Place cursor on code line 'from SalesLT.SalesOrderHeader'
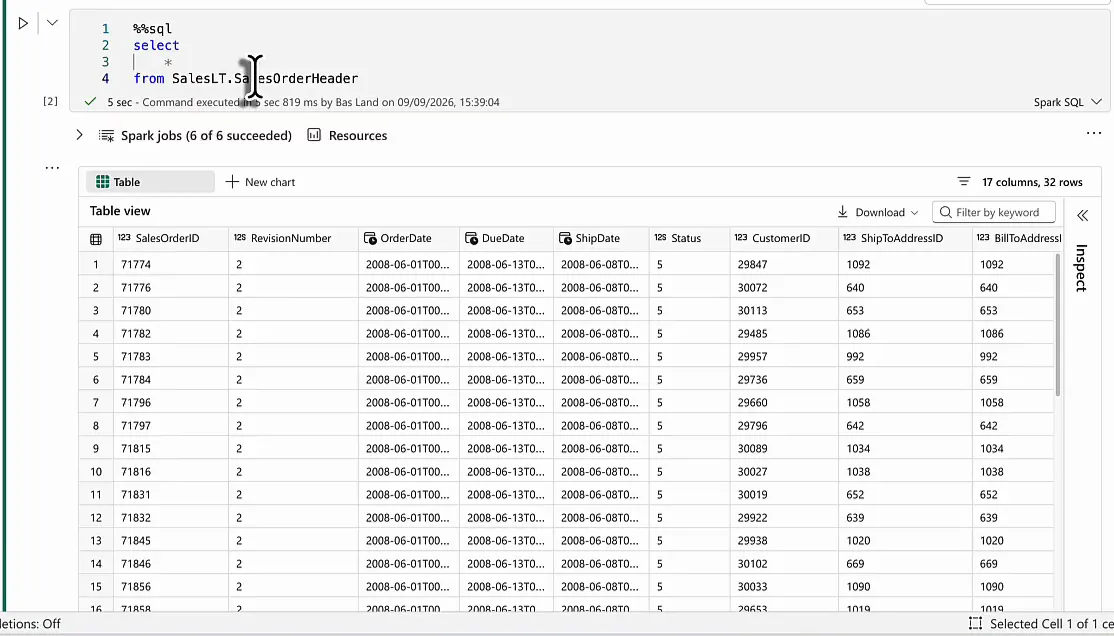This screenshot has width=1114, height=636. pos(246,78)
